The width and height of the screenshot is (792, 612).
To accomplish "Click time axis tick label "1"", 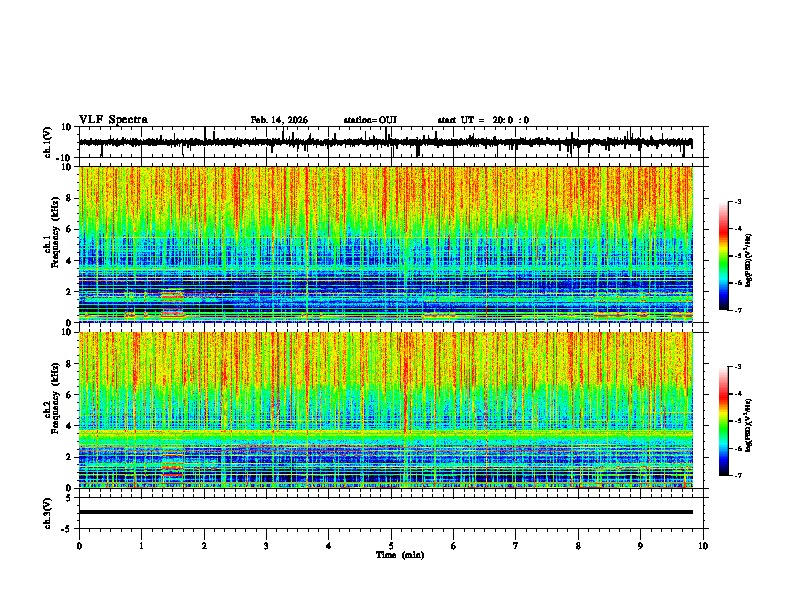I will click(x=141, y=546).
